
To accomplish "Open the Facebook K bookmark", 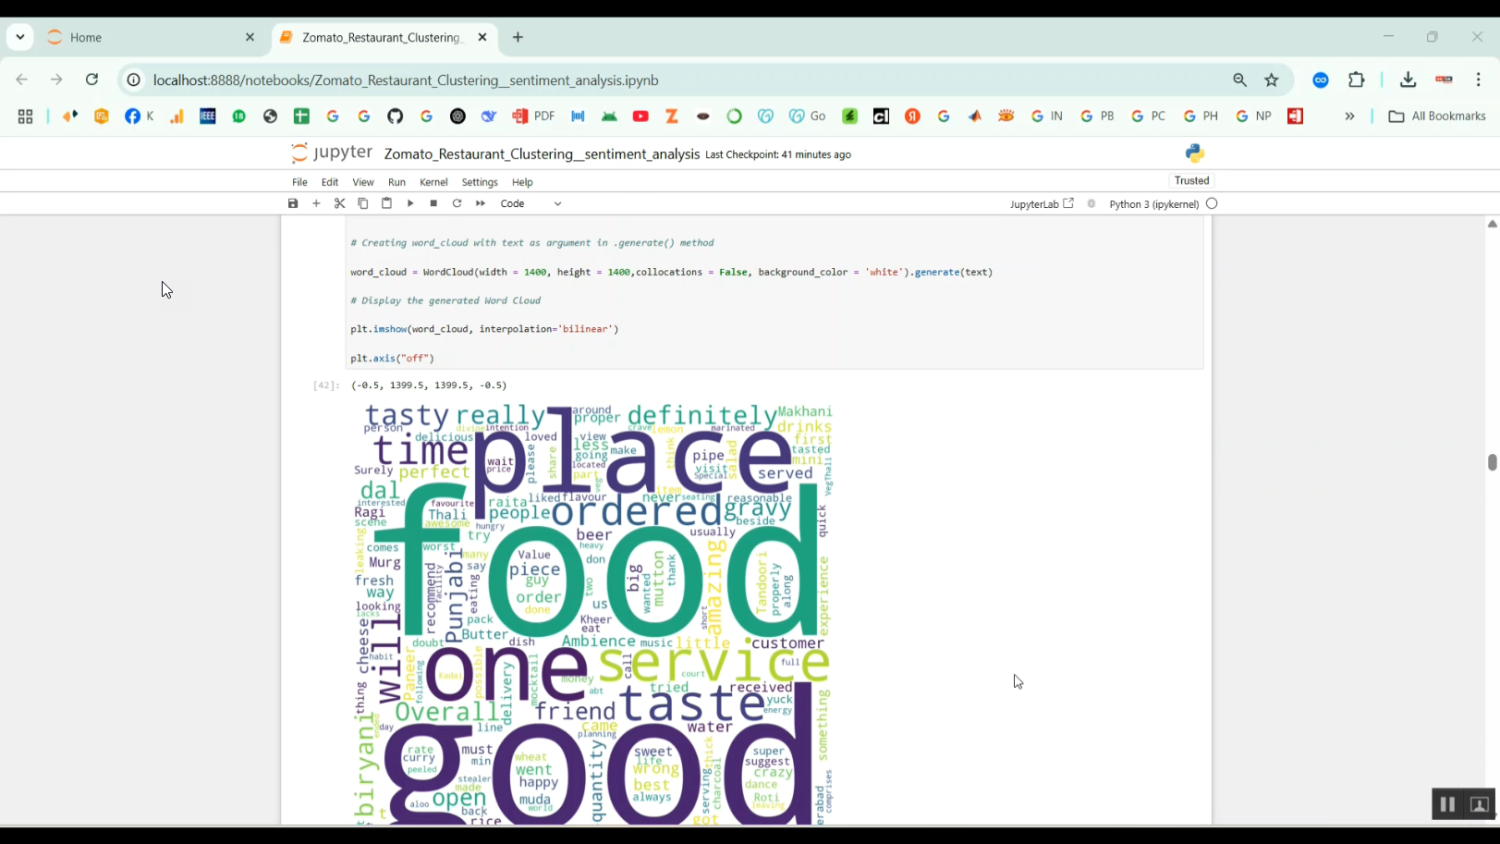I will tap(140, 116).
